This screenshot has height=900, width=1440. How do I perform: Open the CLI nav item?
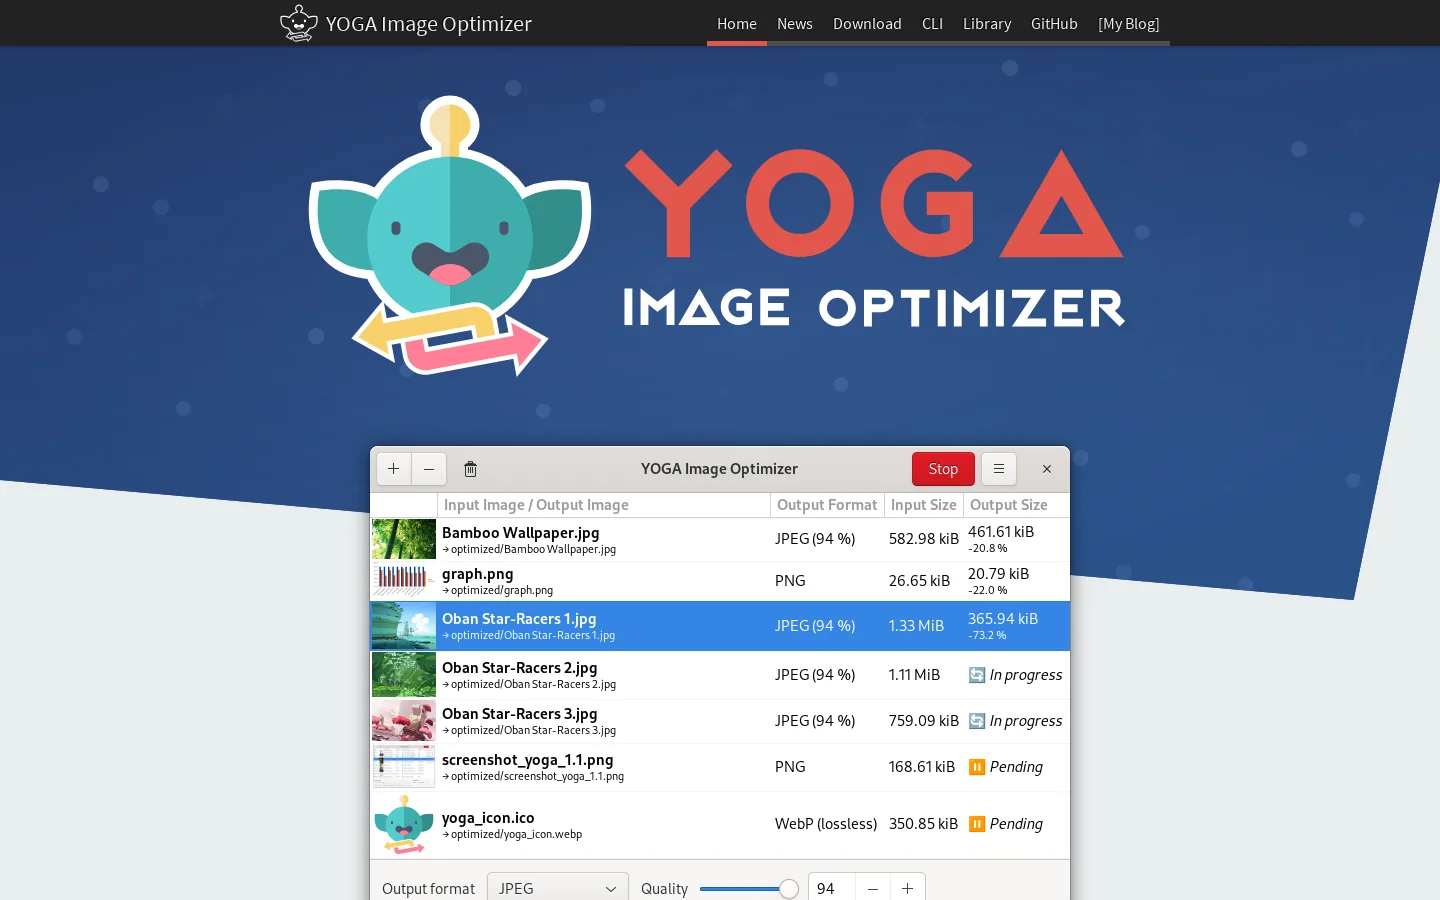coord(932,24)
